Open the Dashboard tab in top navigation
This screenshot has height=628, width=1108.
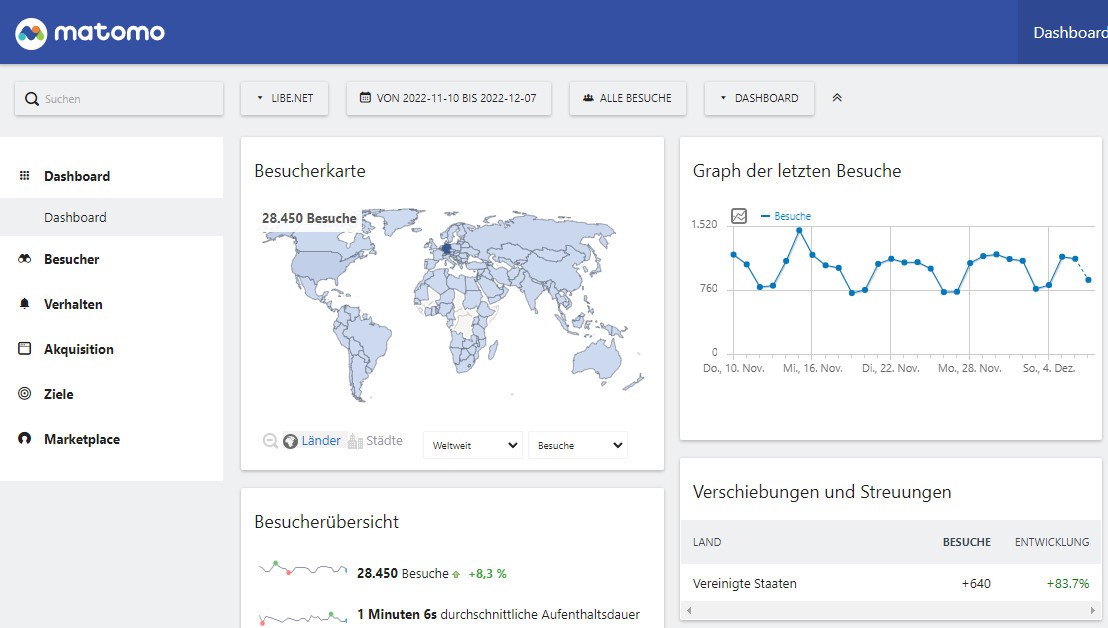click(x=1069, y=33)
